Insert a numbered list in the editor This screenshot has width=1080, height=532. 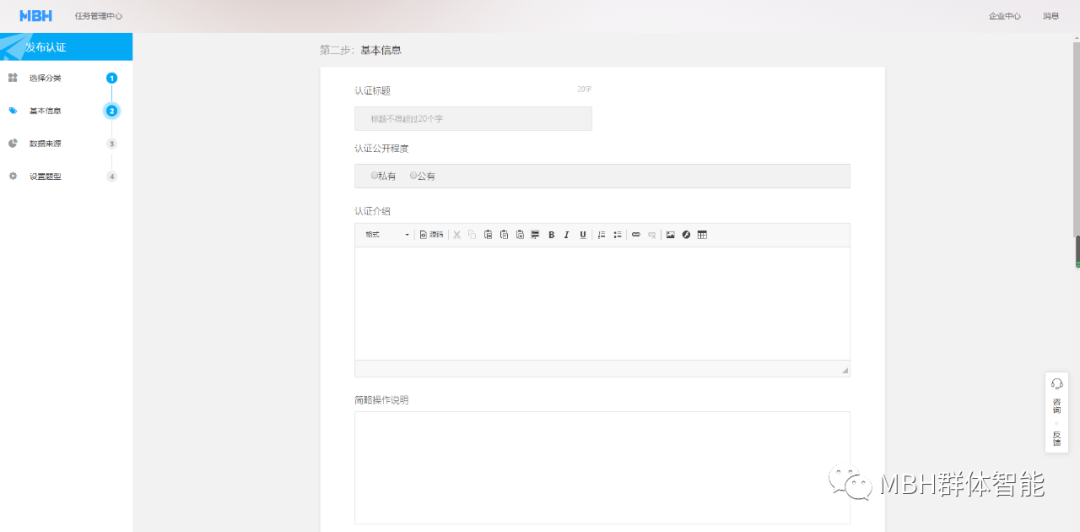coord(601,235)
